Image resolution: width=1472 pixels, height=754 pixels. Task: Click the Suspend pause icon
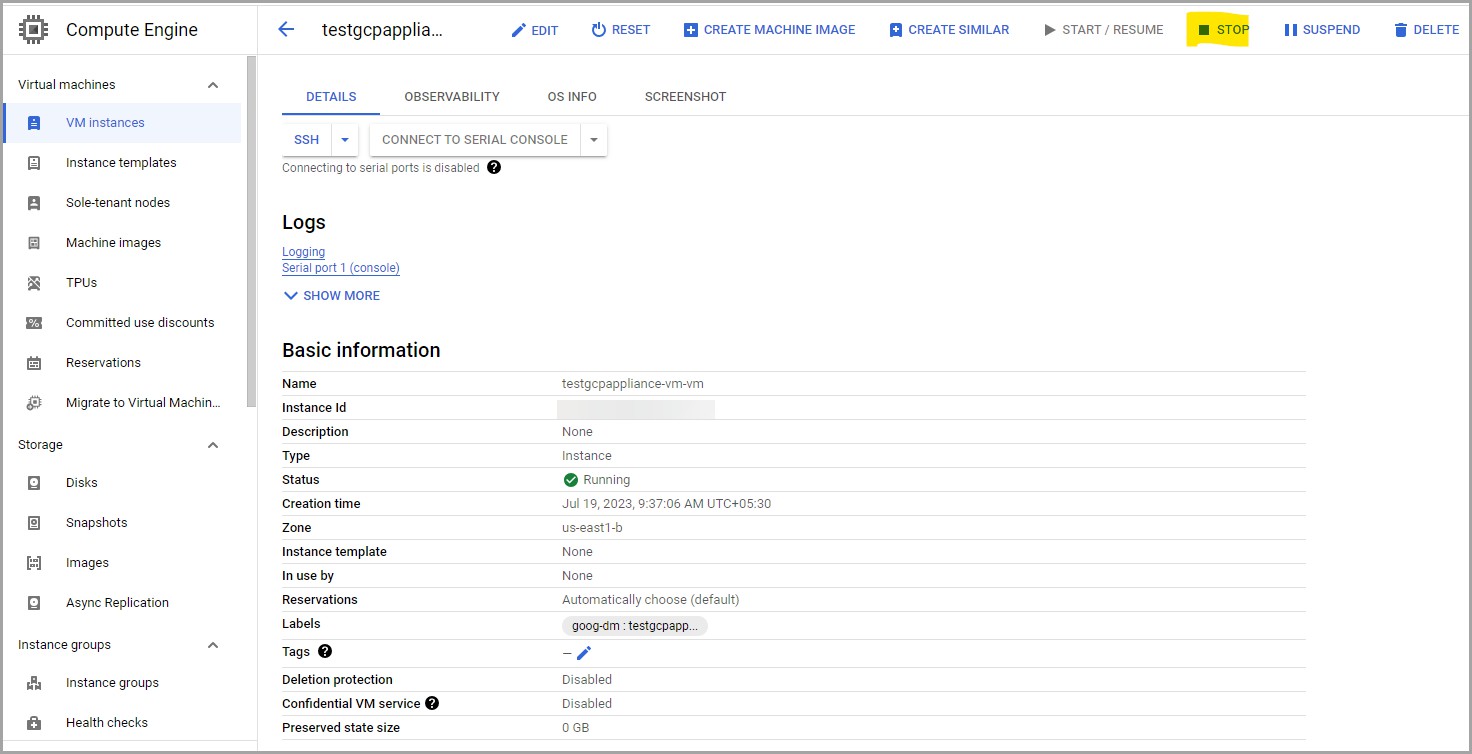pos(1290,30)
